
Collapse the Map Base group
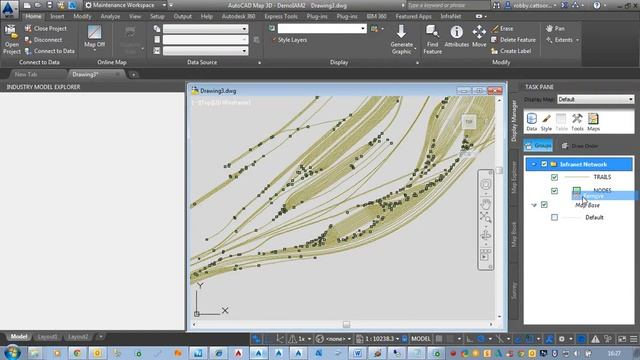(534, 205)
